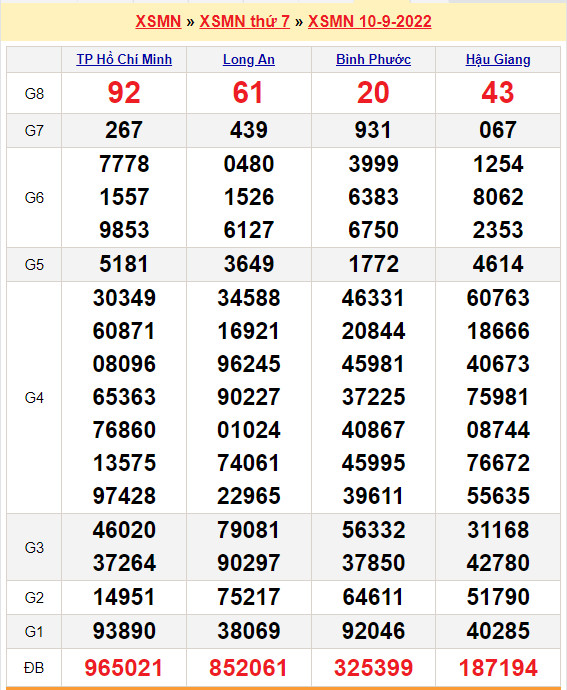Screen dimensions: 567x690
Task: Open the XSMN thứ 7 link
Action: (245, 21)
